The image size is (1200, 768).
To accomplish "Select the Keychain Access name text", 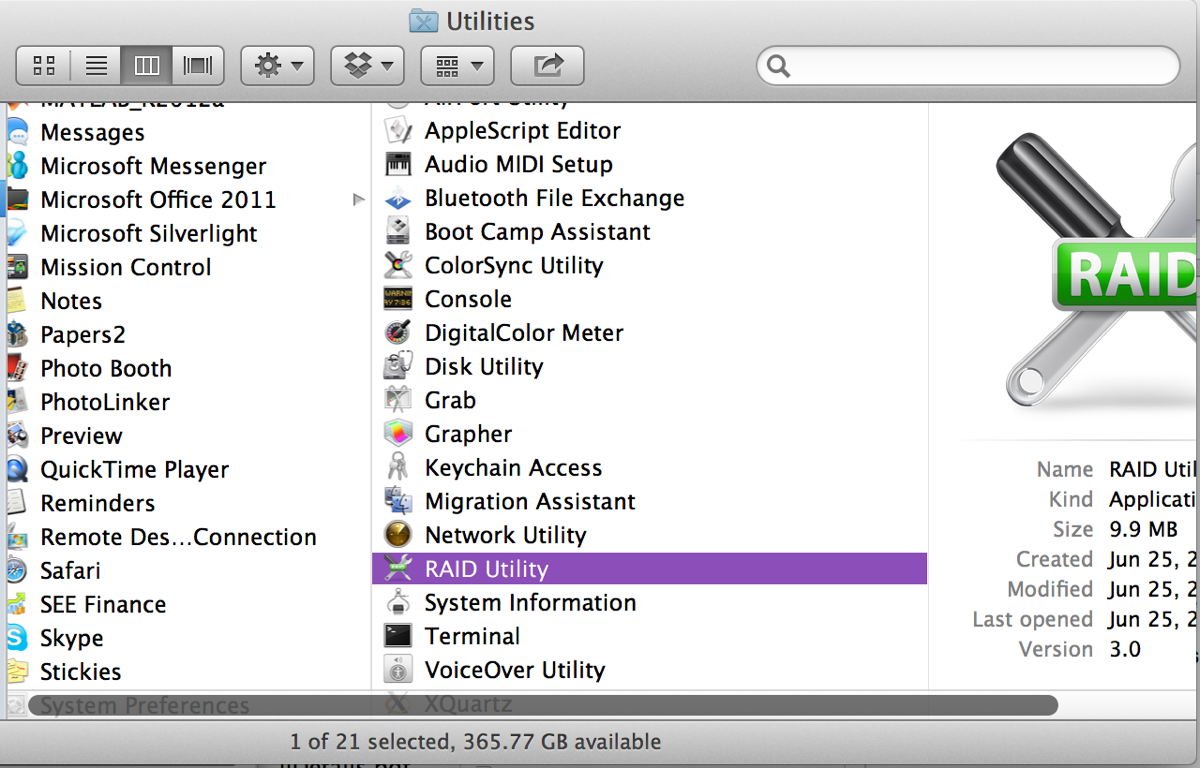I will point(513,468).
